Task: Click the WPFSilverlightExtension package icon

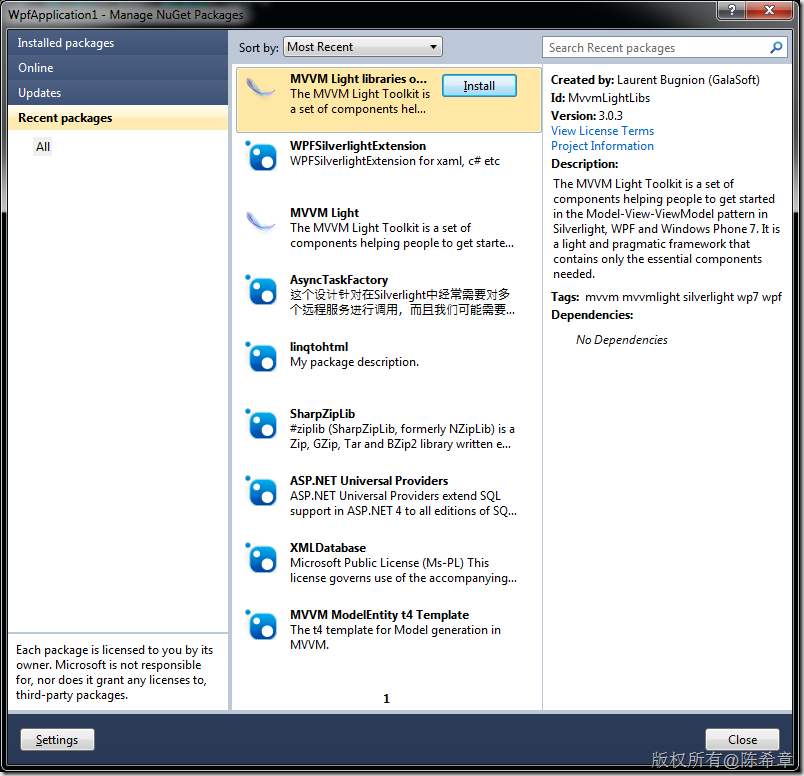Action: [262, 155]
